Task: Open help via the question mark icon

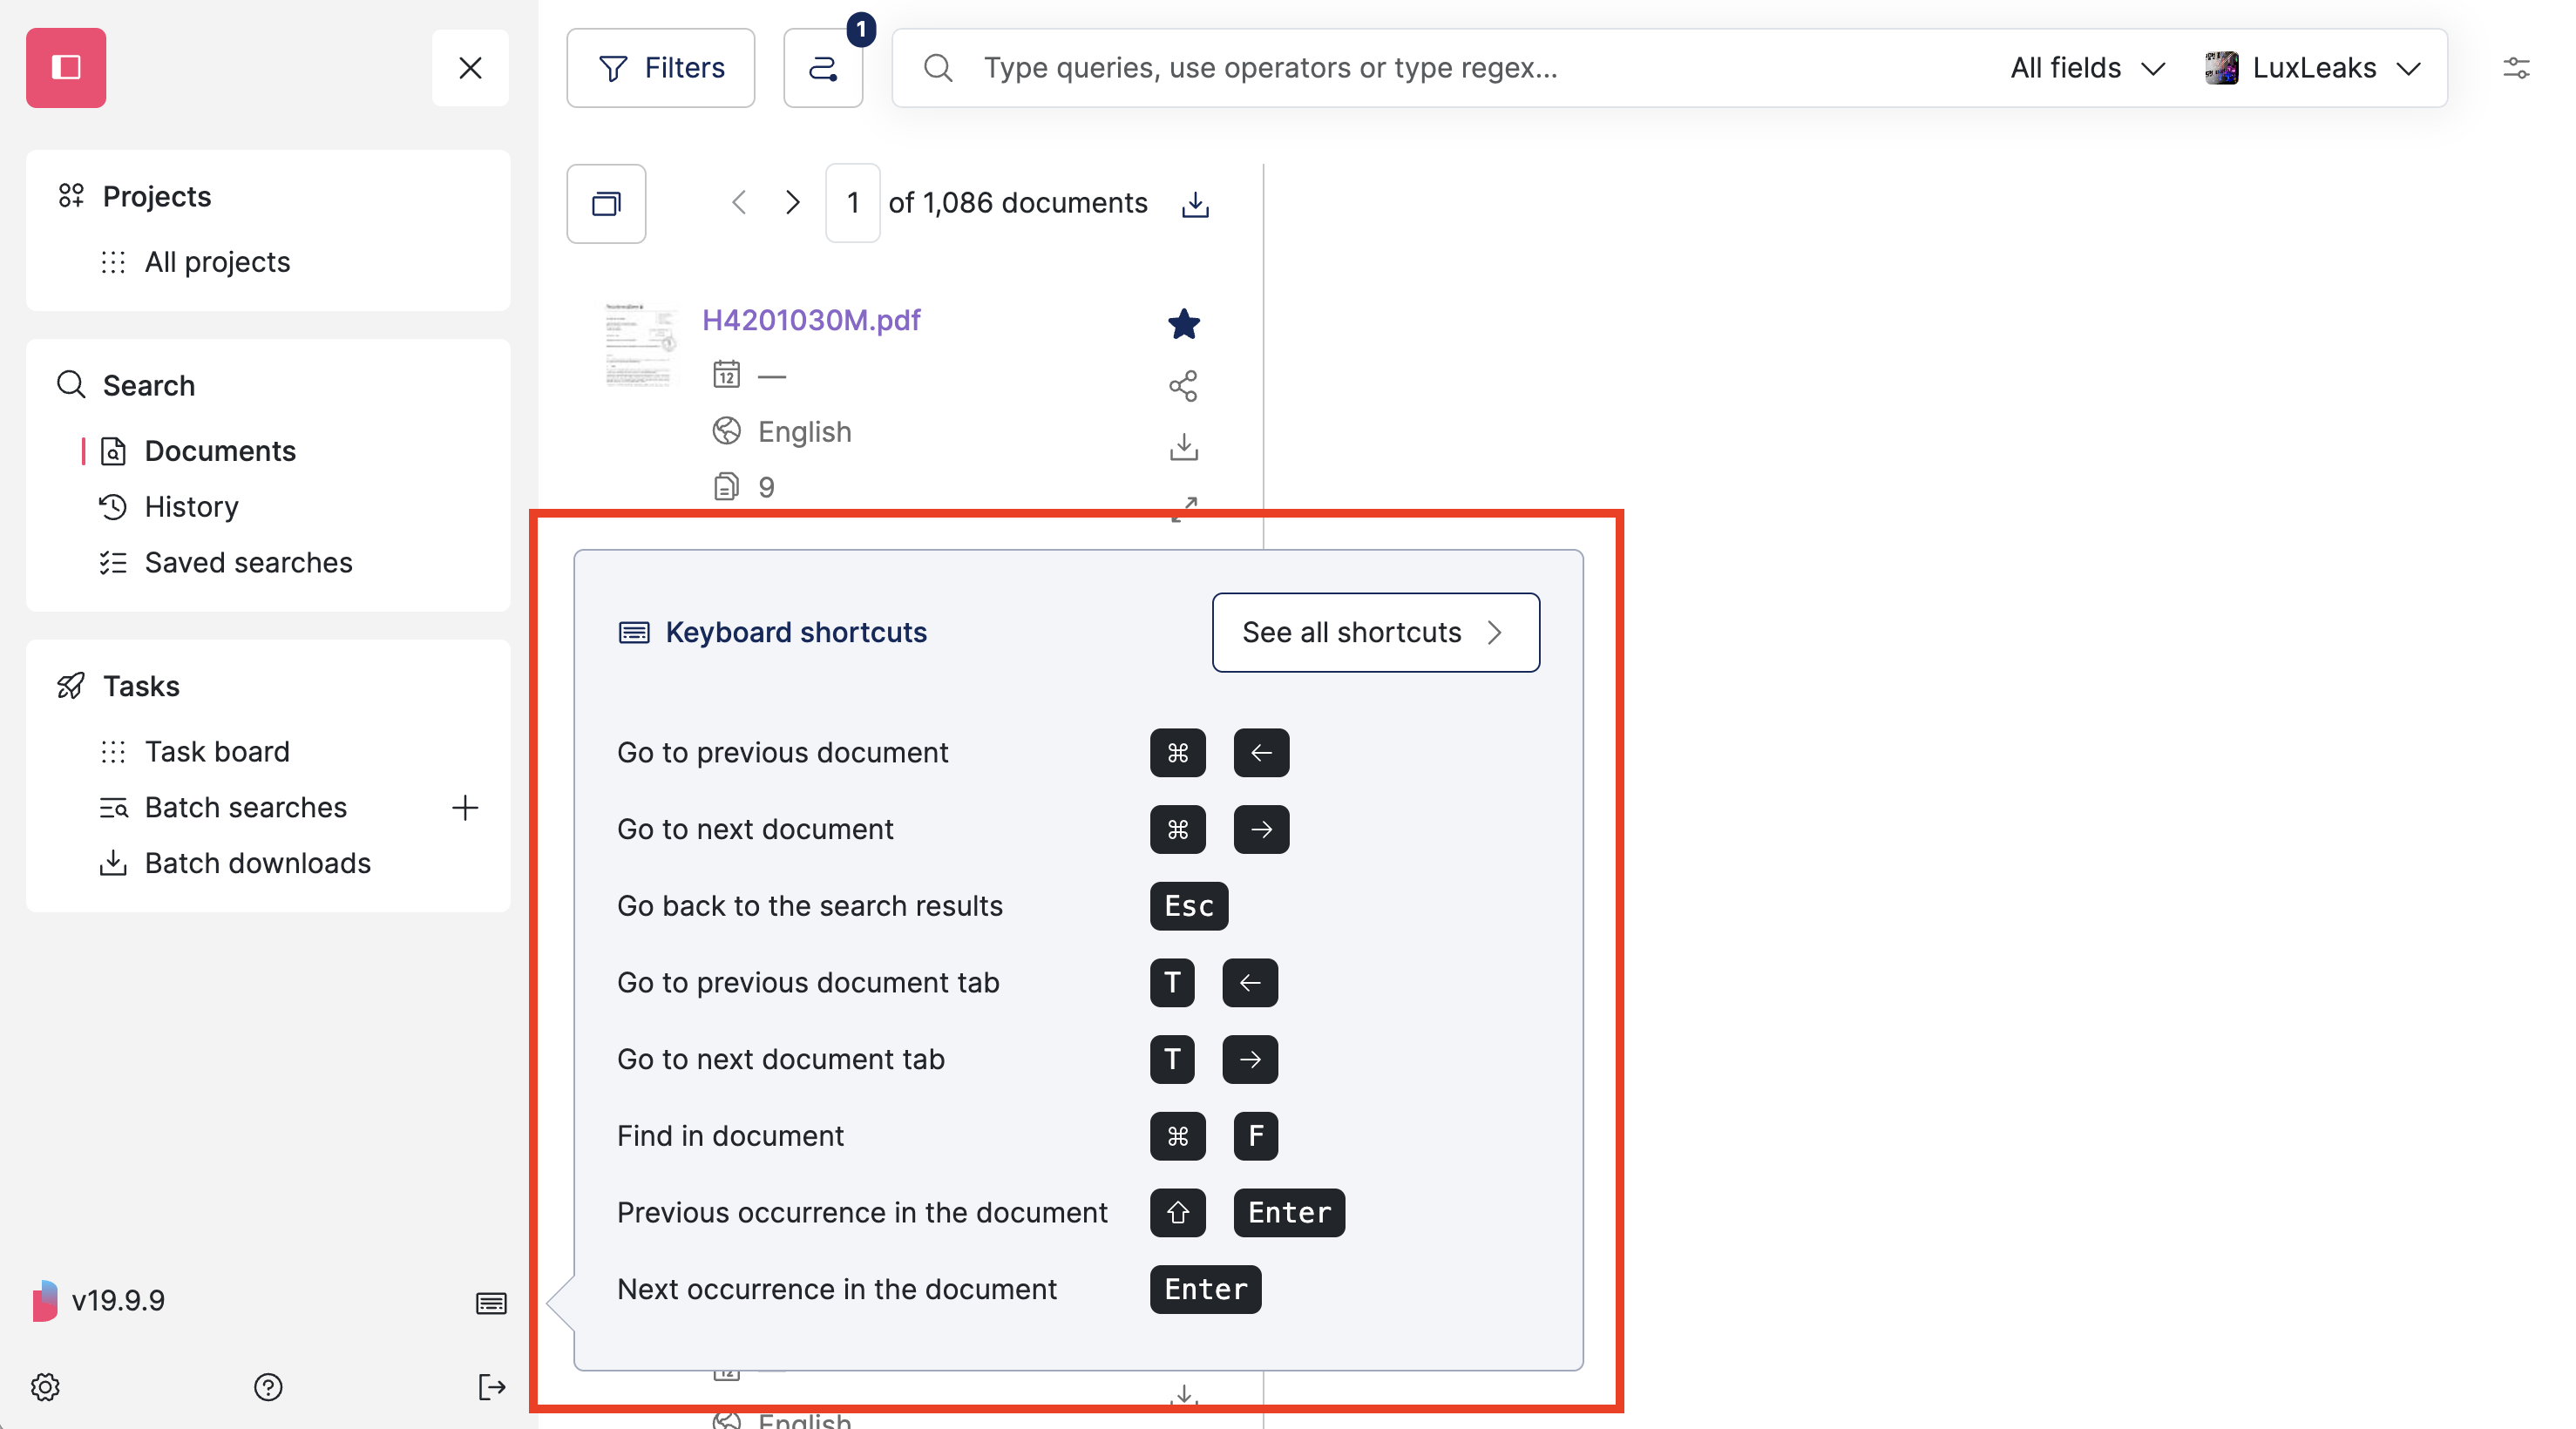Action: [x=267, y=1387]
